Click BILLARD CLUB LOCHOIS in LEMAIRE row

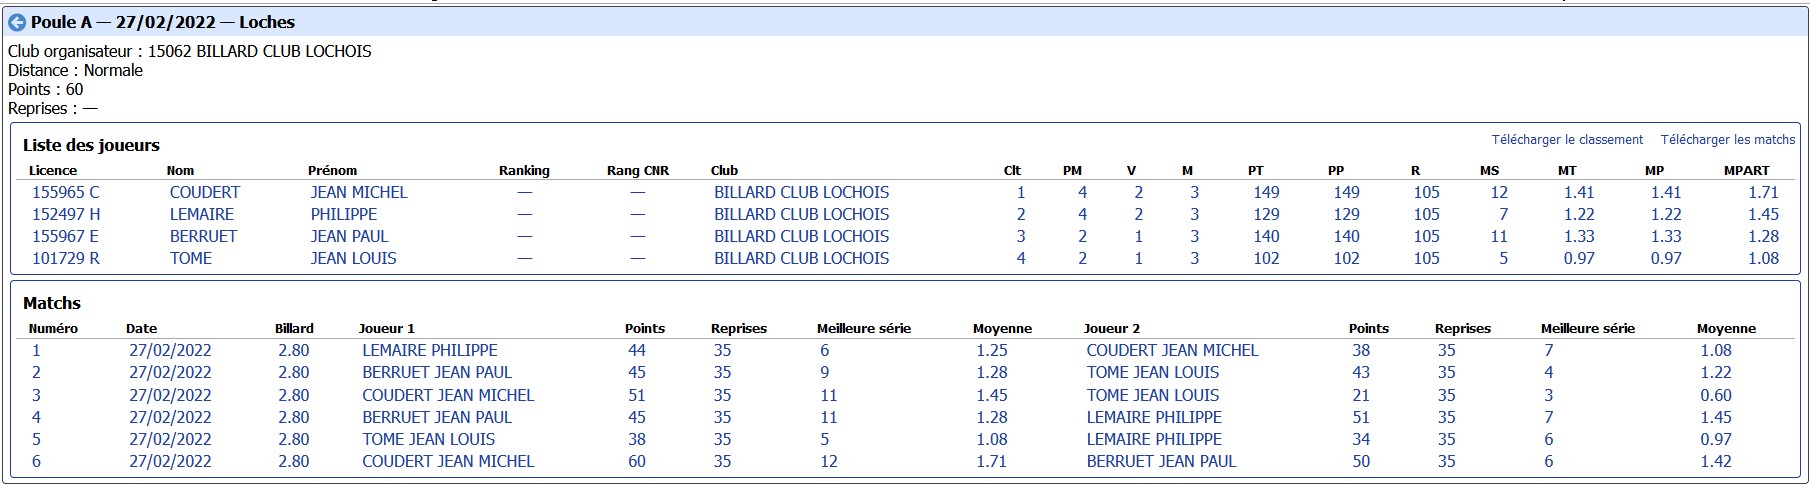click(800, 214)
